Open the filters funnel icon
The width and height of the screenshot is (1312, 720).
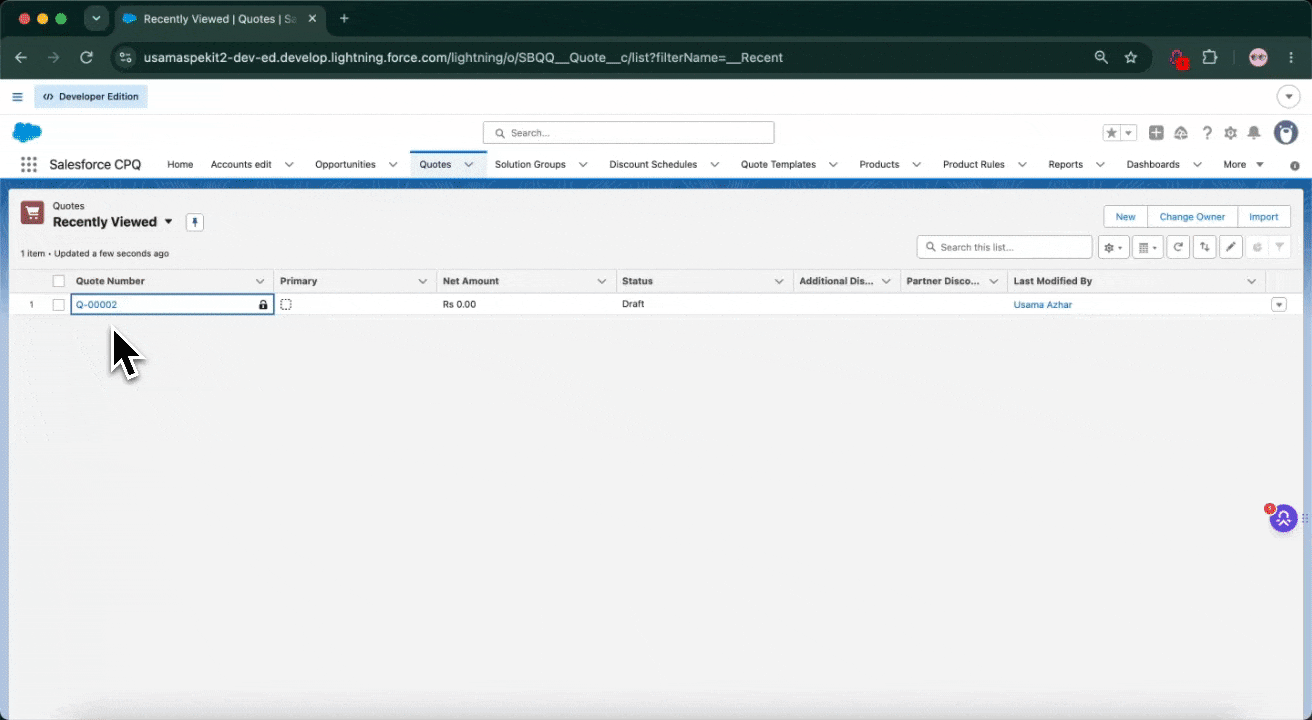(x=1280, y=247)
